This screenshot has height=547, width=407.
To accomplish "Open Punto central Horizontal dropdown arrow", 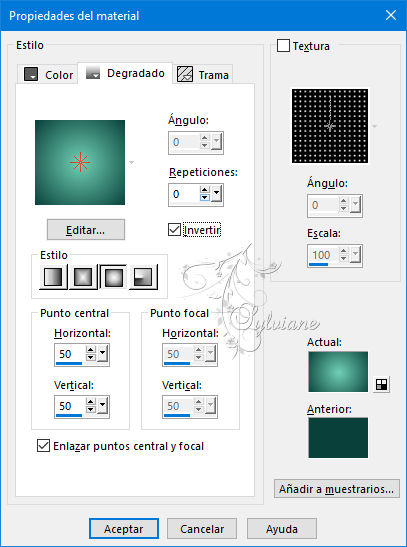I will [x=103, y=354].
